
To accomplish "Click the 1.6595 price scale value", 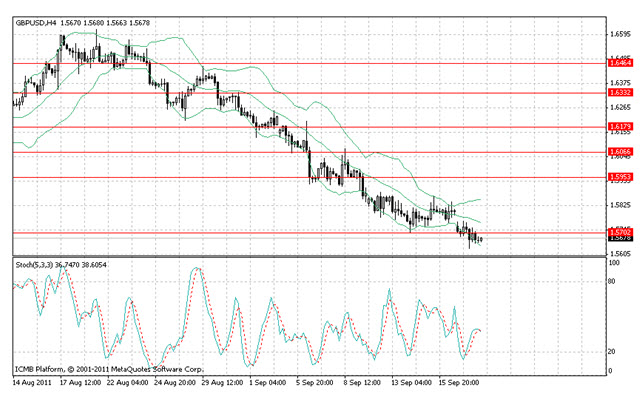I will [x=620, y=34].
